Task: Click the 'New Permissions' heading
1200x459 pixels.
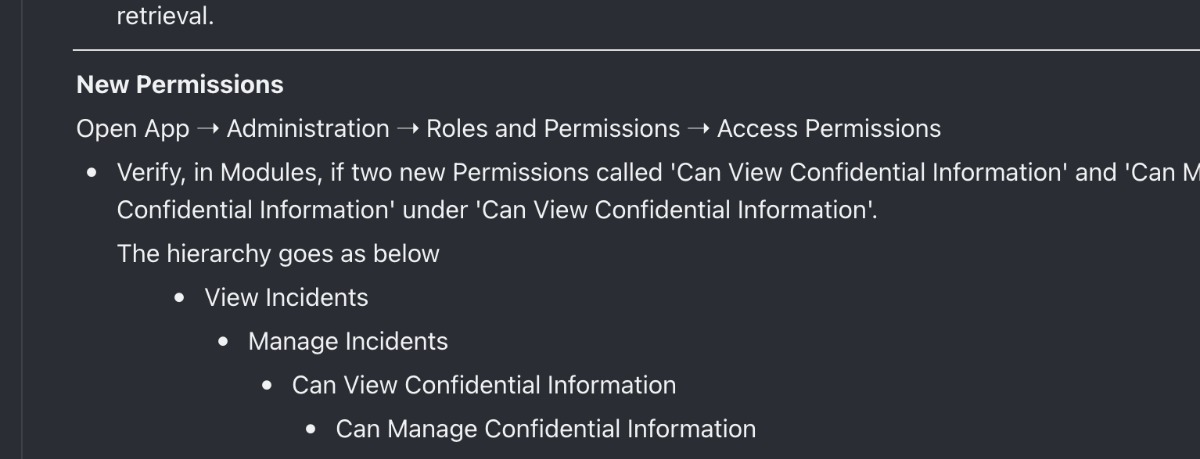Action: click(180, 85)
